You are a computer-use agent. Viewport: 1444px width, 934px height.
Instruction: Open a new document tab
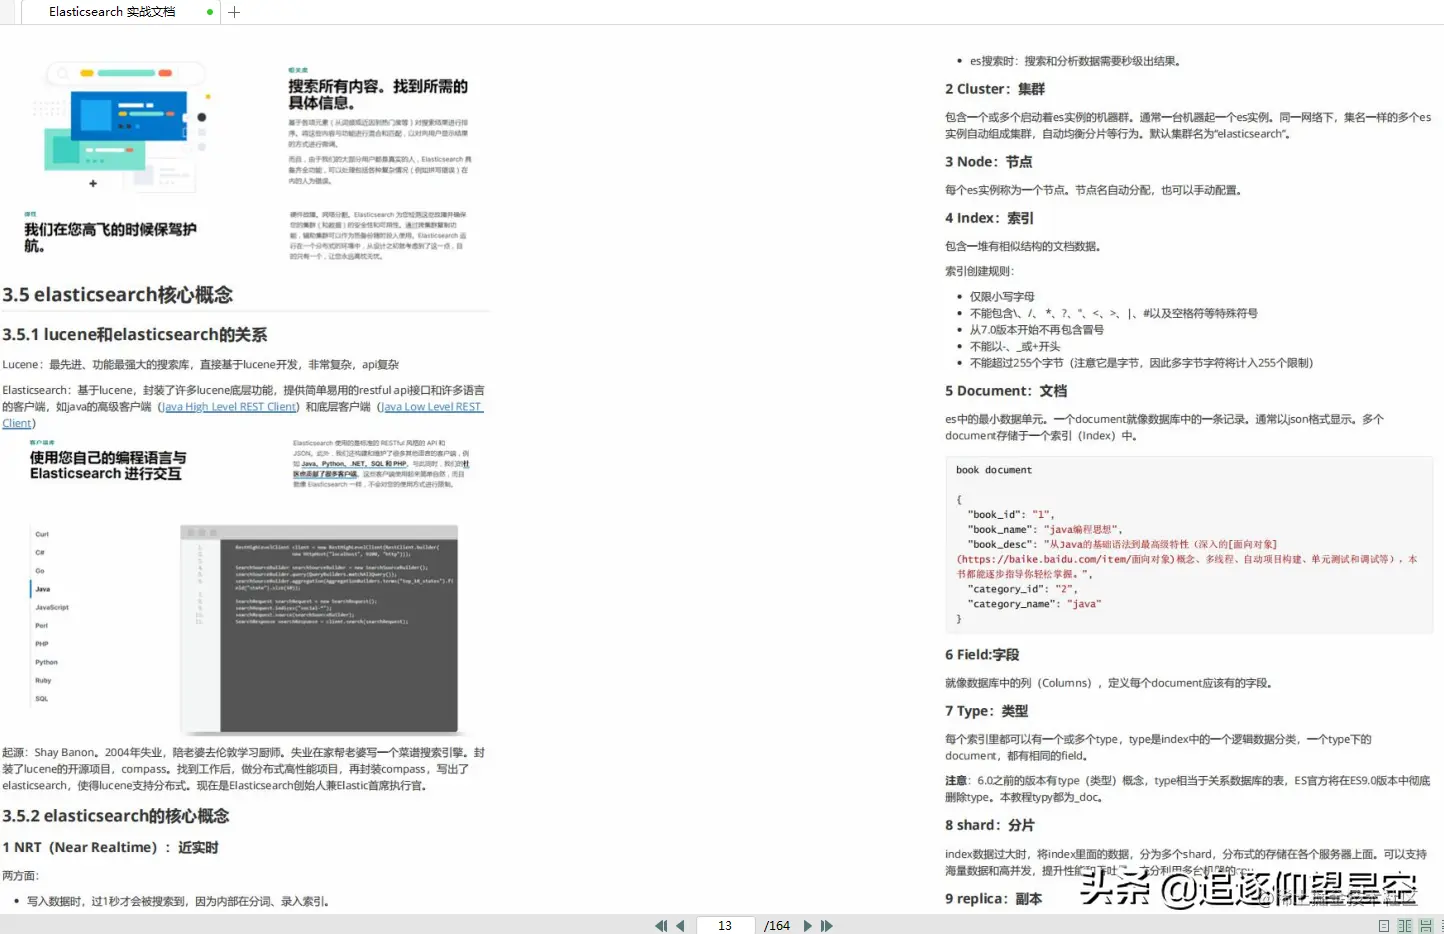(x=233, y=12)
